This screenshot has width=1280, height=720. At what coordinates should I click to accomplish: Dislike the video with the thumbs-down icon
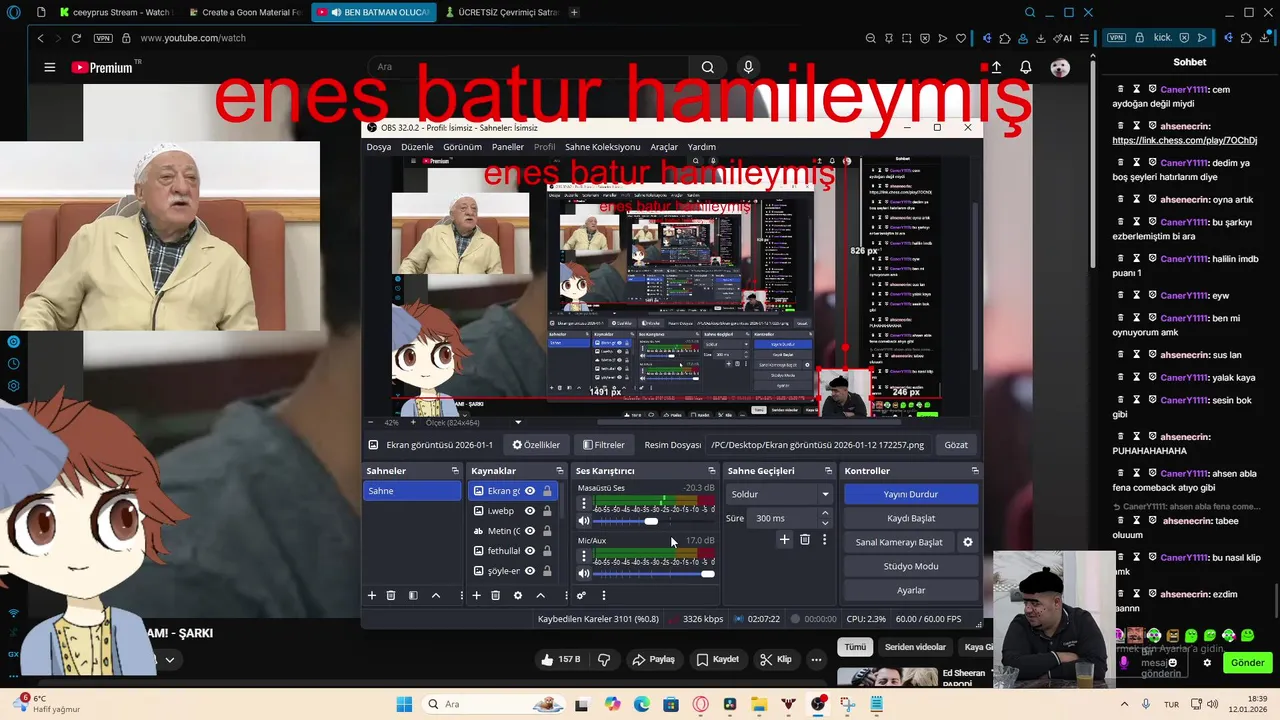(604, 660)
